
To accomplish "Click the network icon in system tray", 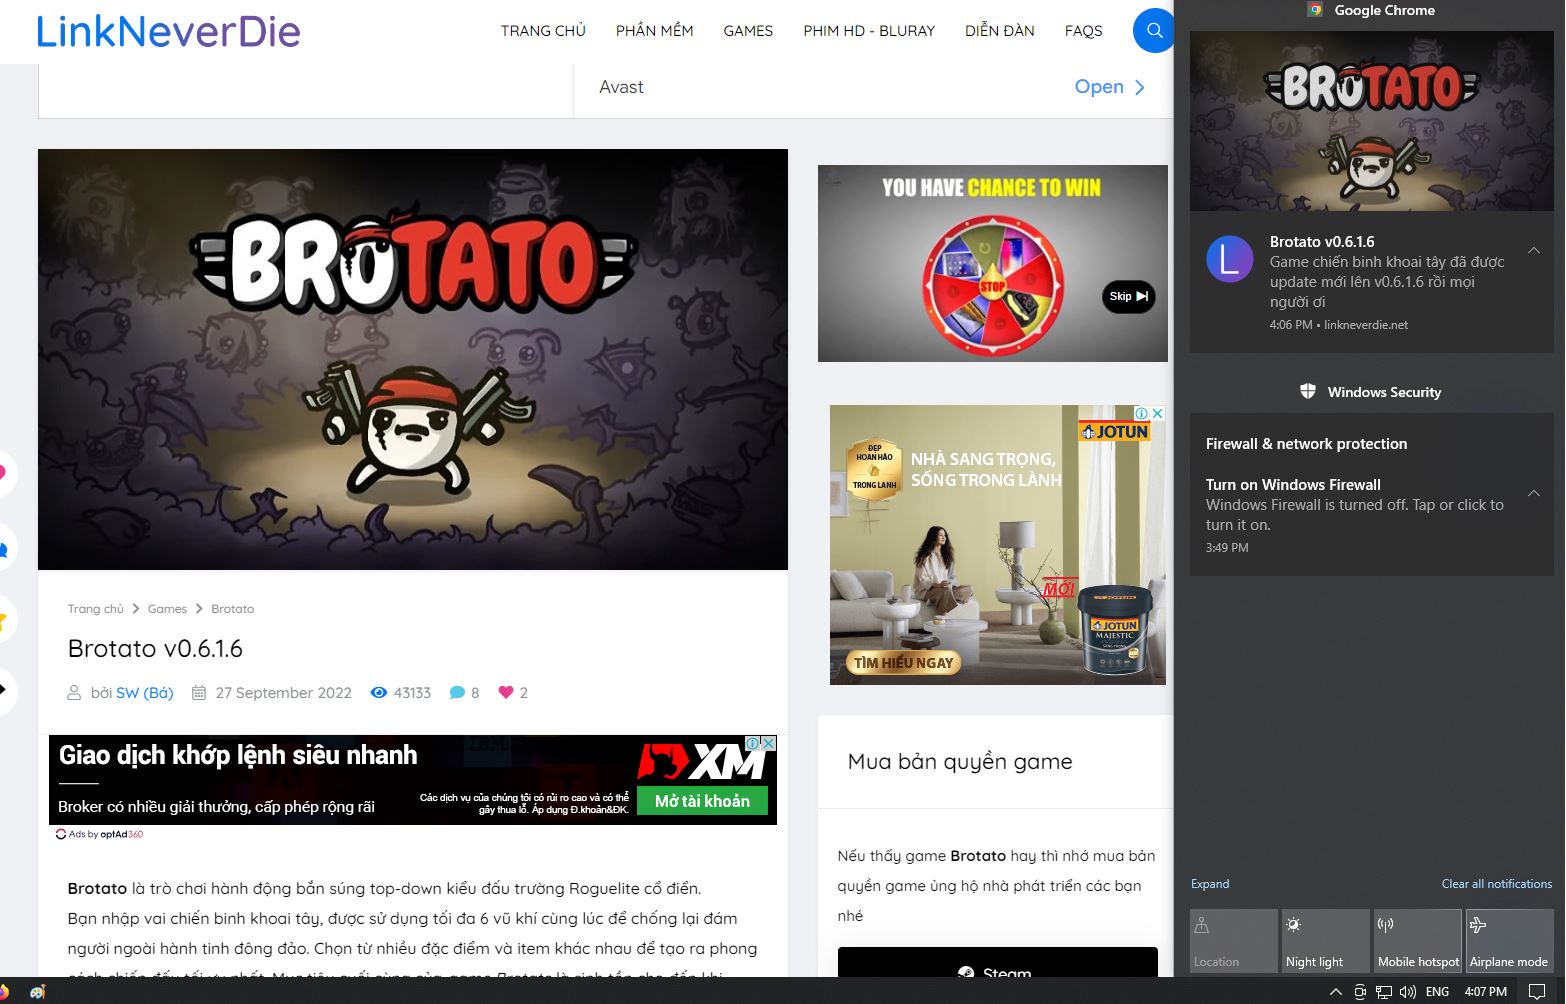I will [x=1384, y=992].
